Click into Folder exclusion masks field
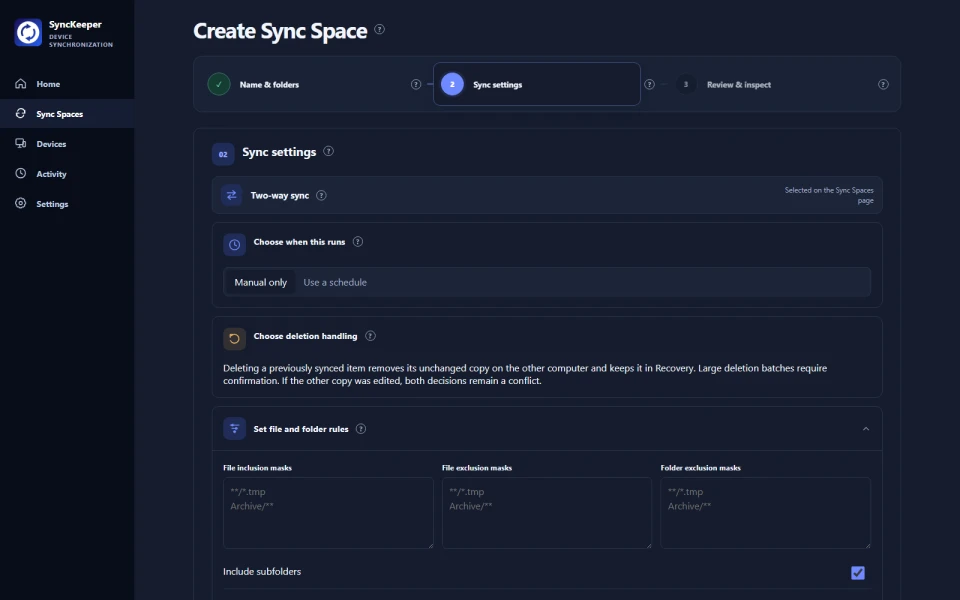 pyautogui.click(x=765, y=513)
